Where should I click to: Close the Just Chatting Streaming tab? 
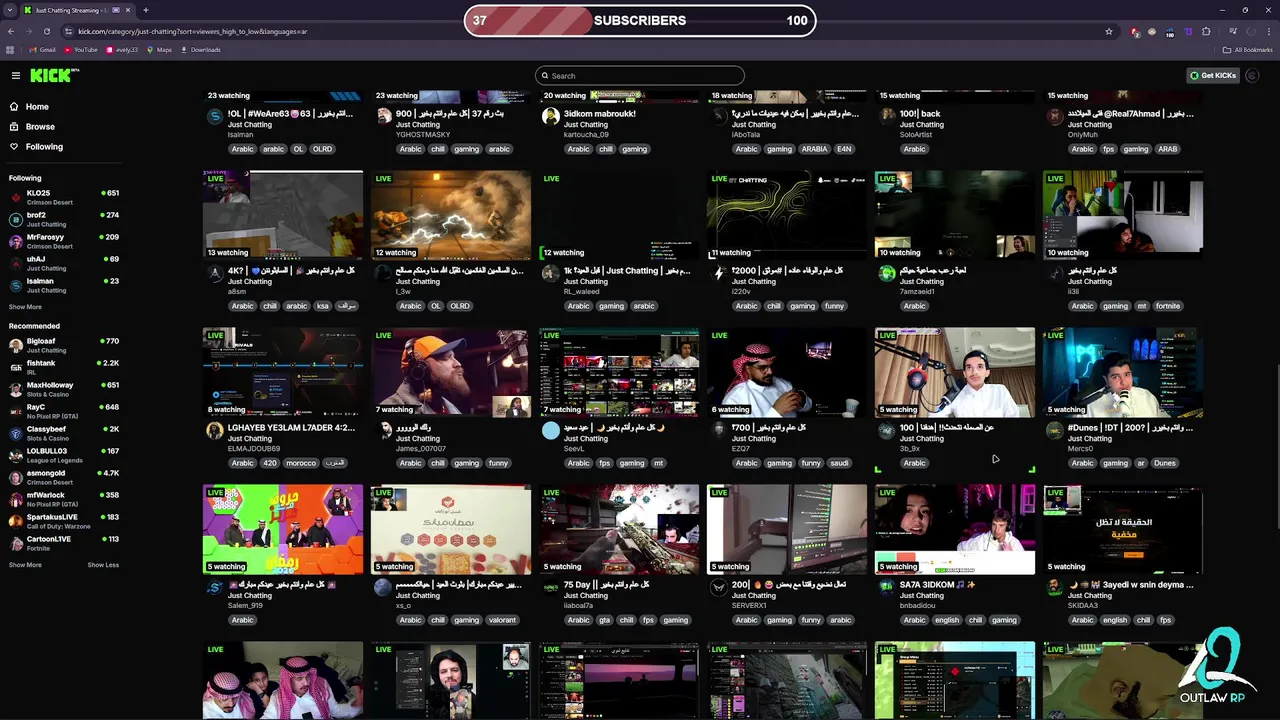pyautogui.click(x=130, y=10)
